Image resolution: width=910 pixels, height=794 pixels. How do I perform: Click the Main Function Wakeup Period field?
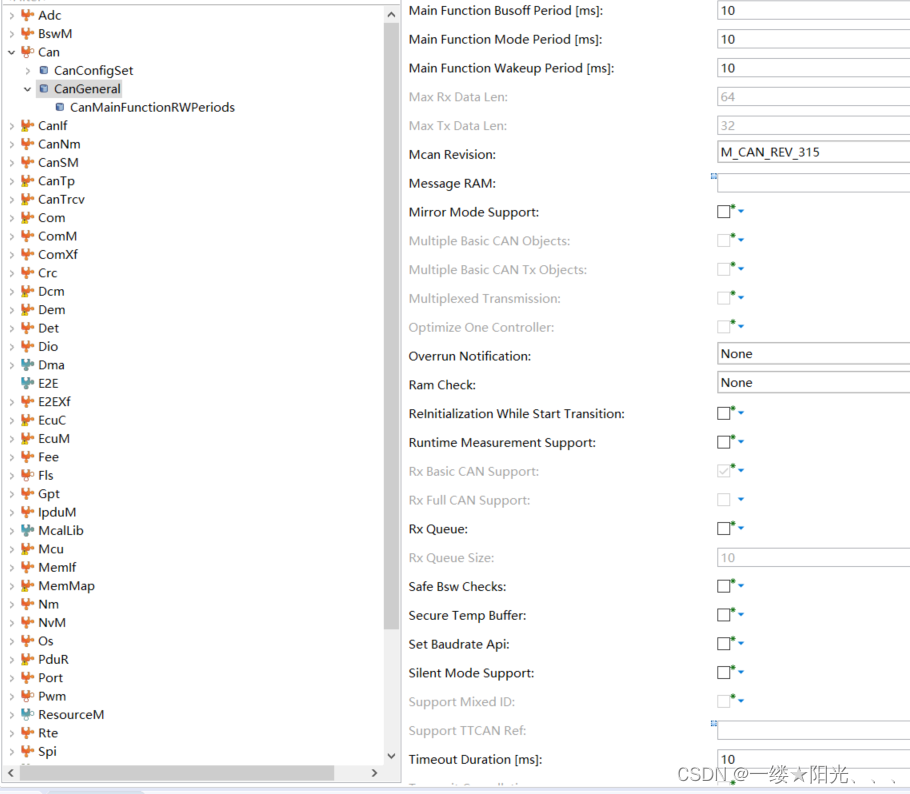click(812, 67)
